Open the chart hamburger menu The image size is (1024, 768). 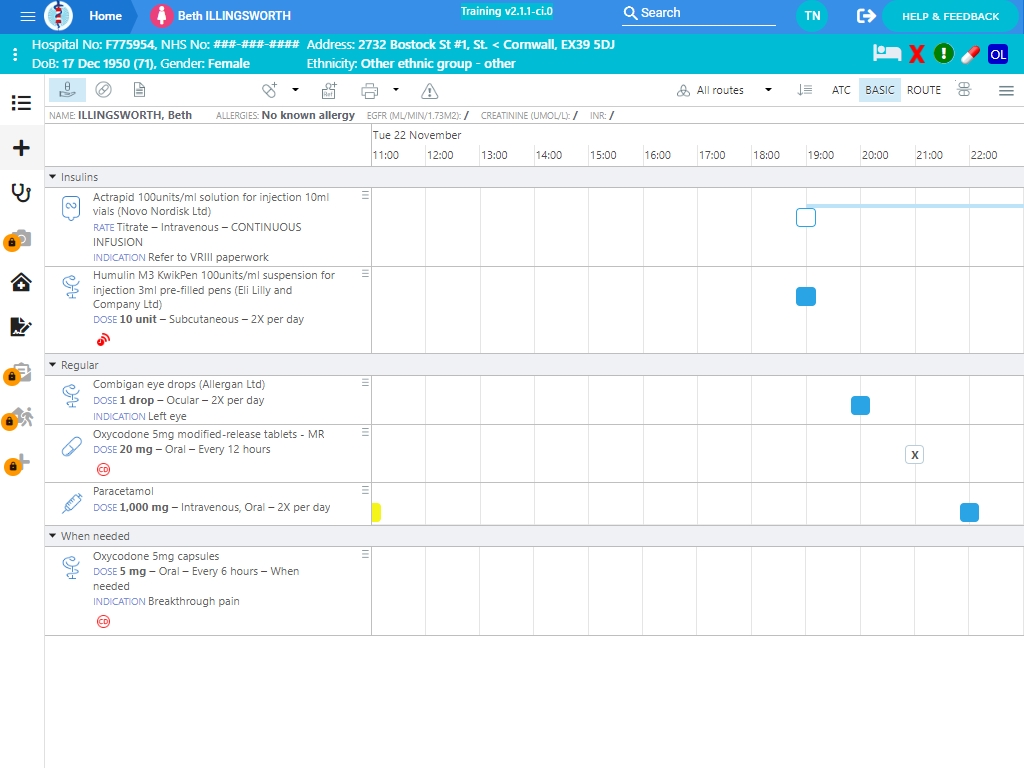pyautogui.click(x=1006, y=91)
